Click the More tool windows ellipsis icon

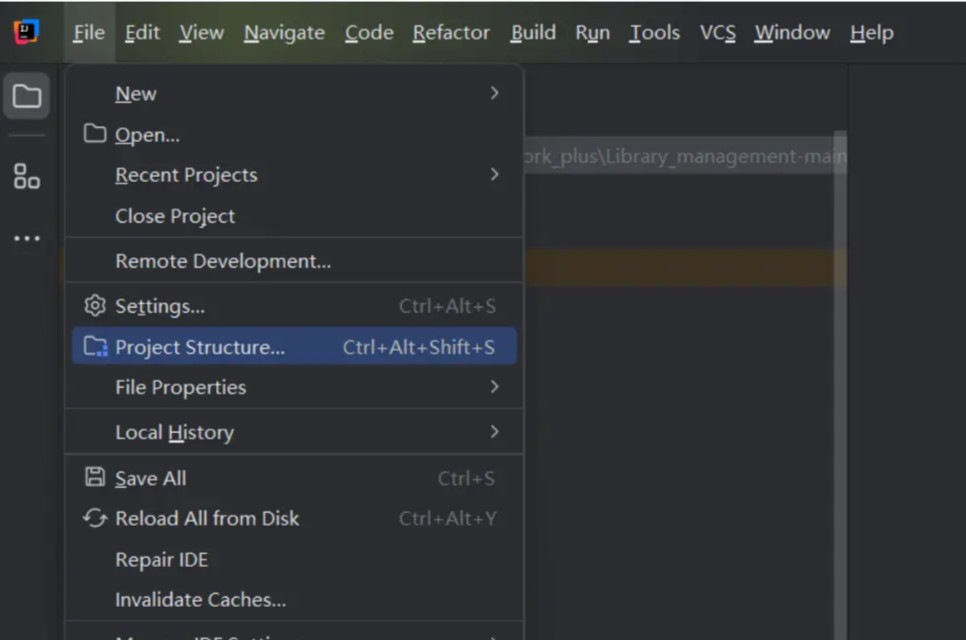[27, 239]
